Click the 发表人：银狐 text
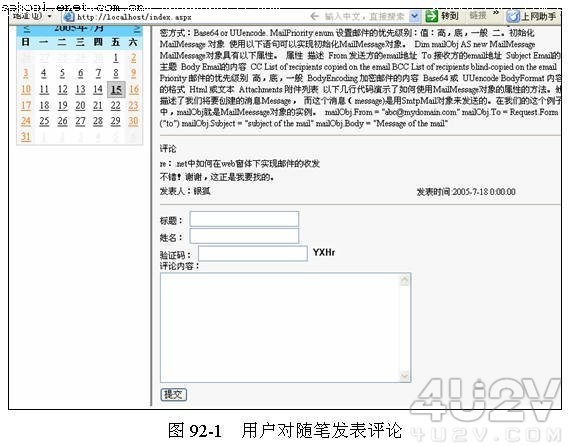The width and height of the screenshot is (572, 446). [x=185, y=191]
